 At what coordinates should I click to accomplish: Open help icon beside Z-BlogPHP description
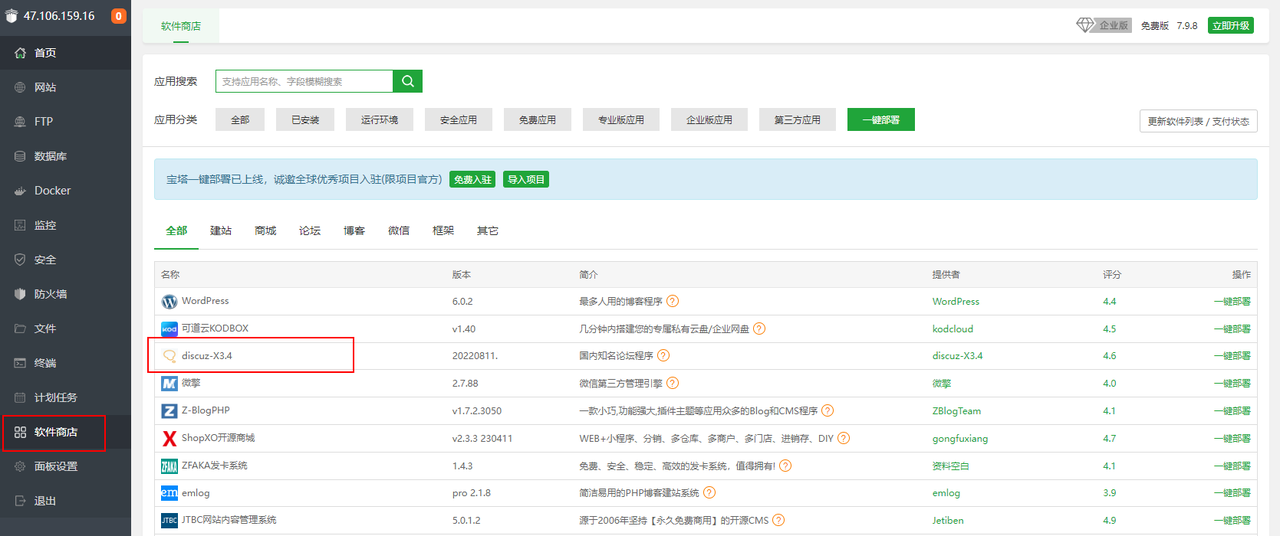828,411
